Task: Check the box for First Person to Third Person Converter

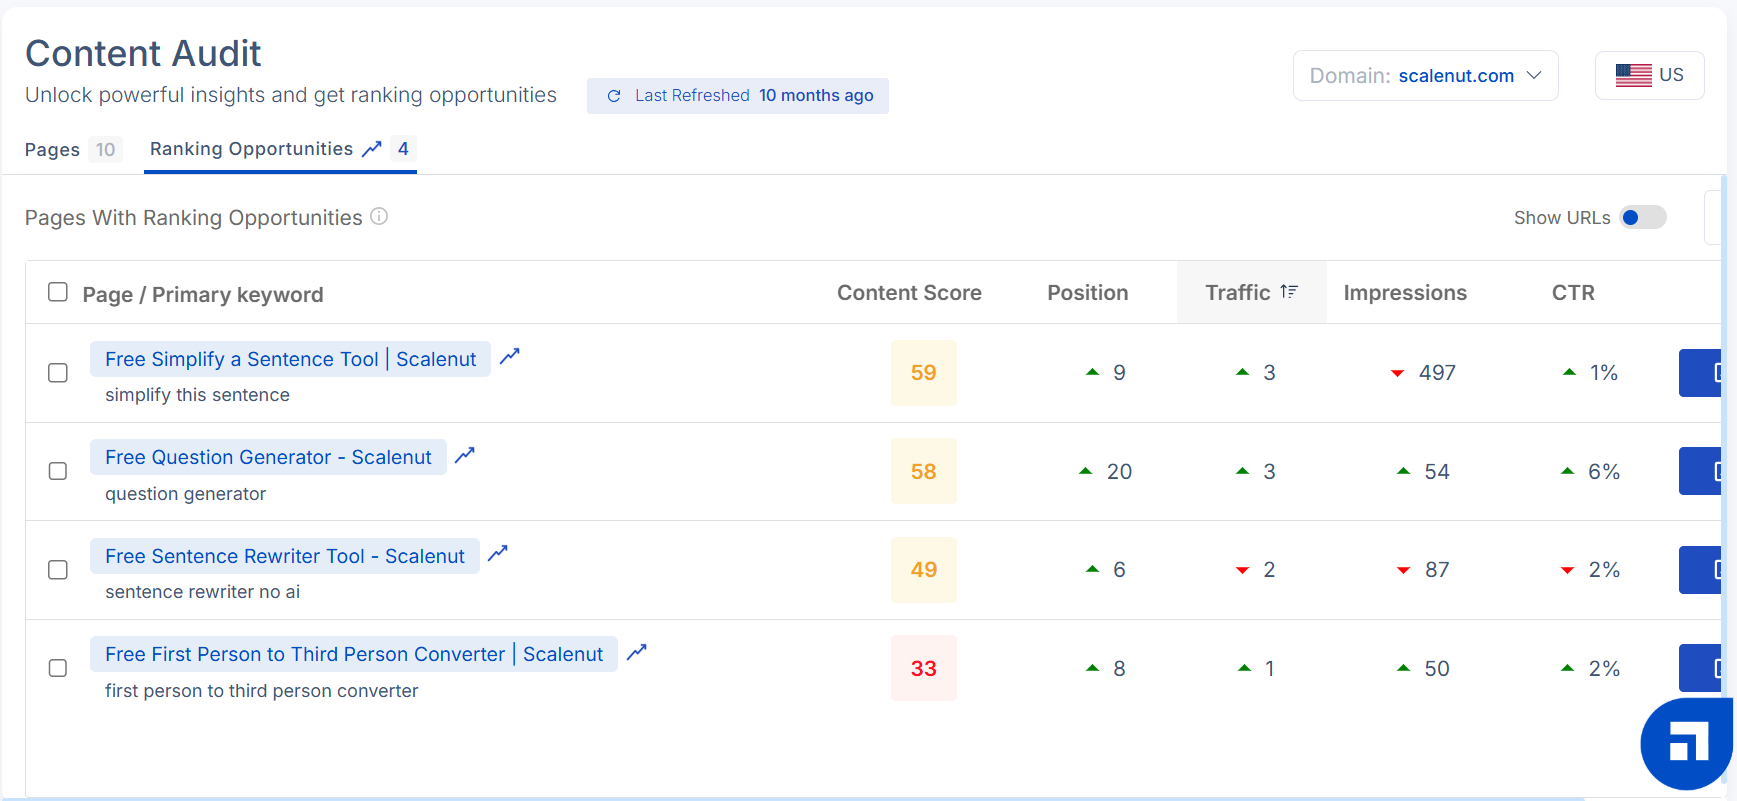Action: coord(58,668)
